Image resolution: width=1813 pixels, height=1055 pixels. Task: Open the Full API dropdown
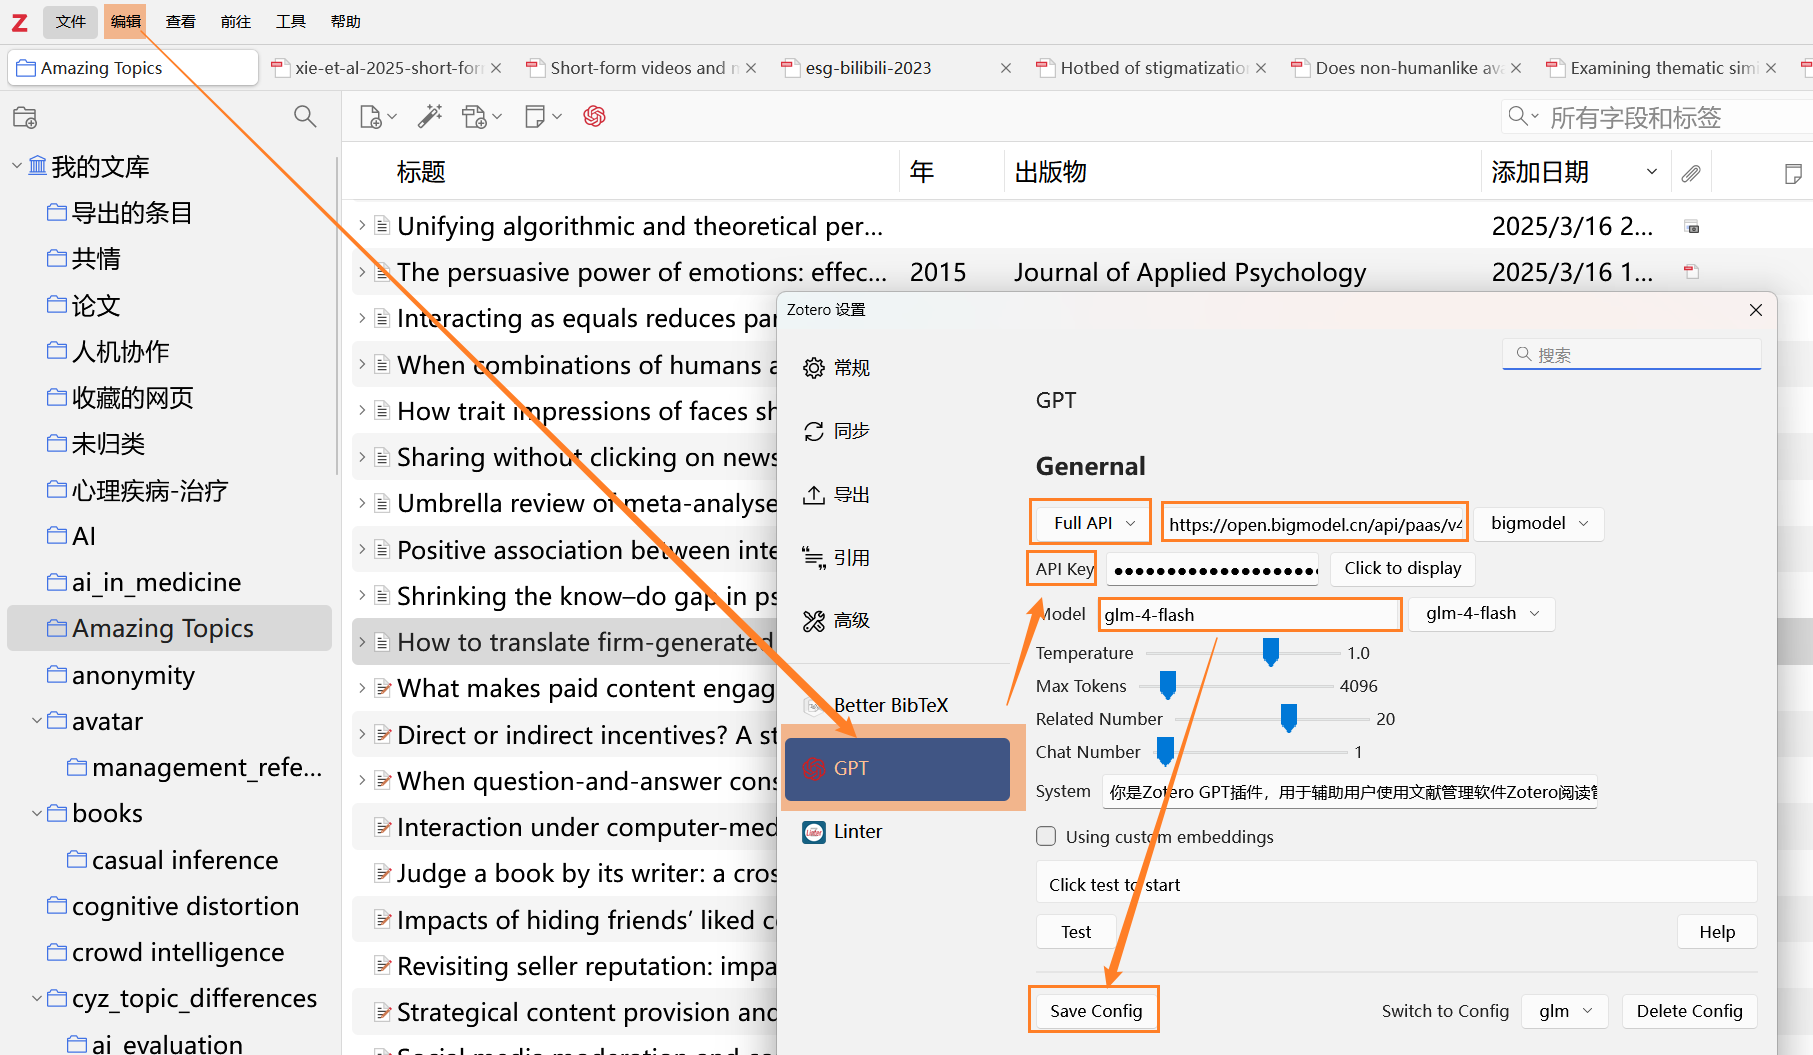point(1092,523)
